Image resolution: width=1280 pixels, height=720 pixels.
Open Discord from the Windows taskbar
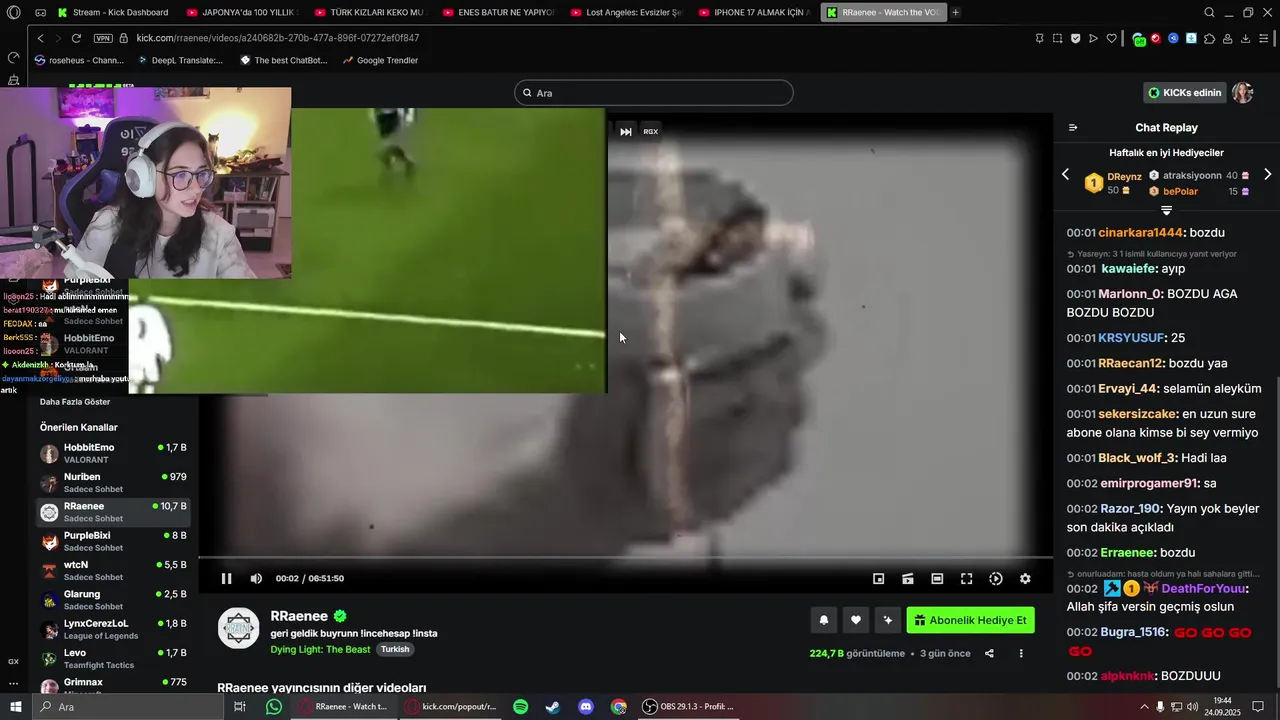pos(586,706)
